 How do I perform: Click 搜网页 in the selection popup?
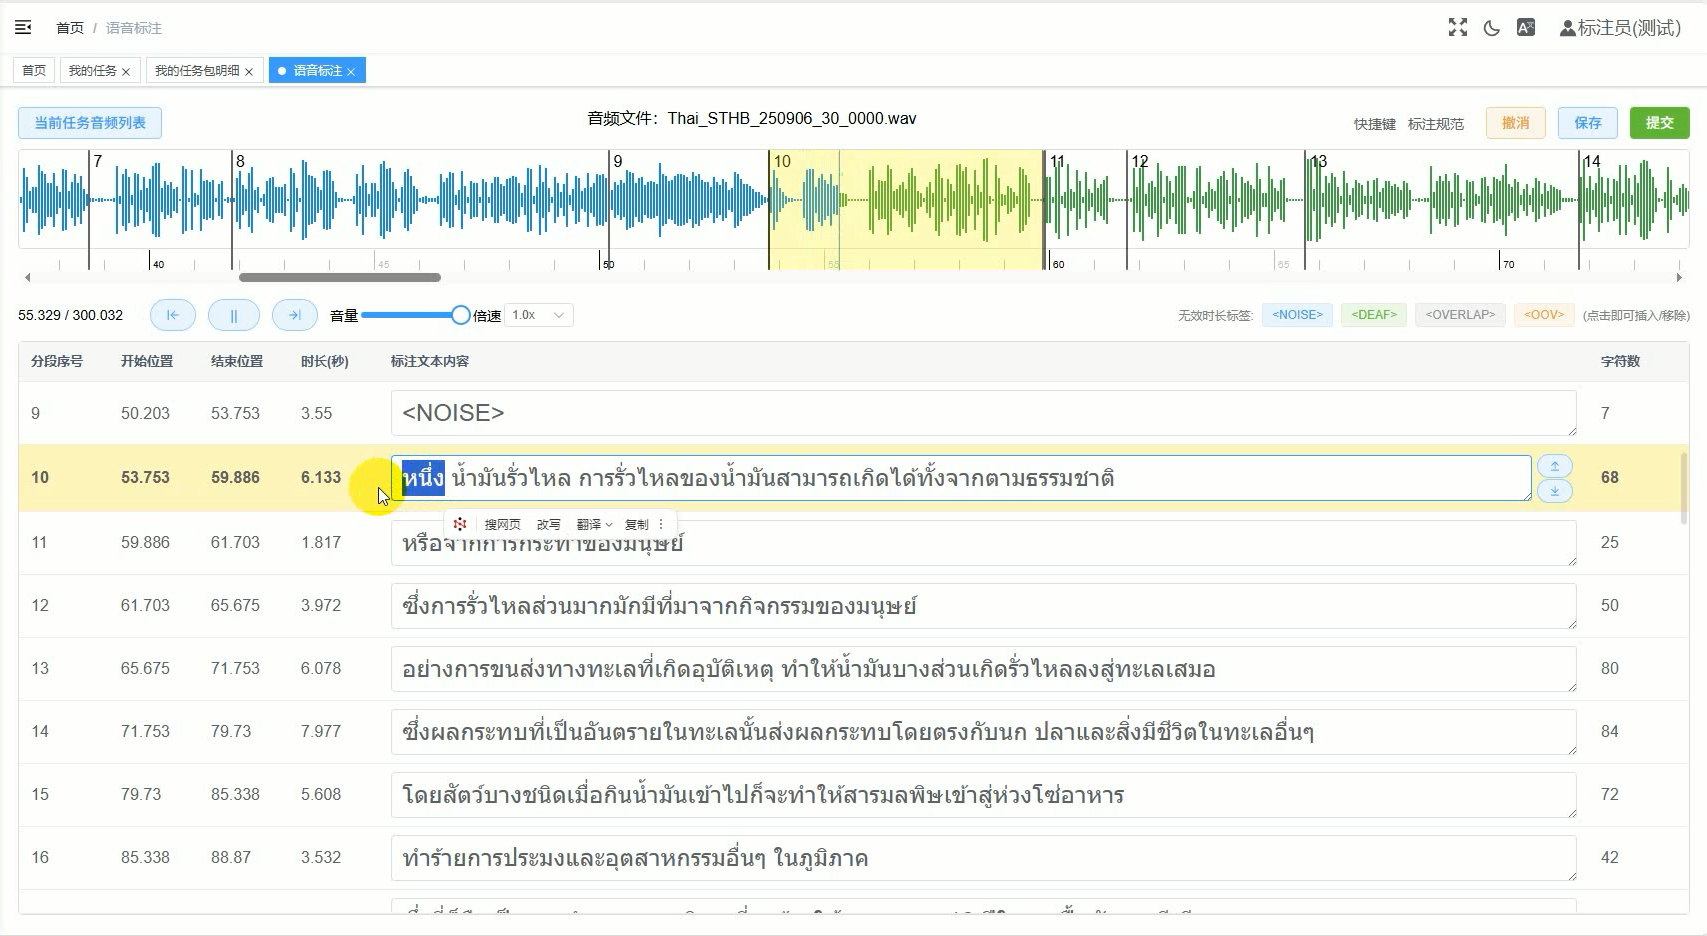tap(502, 524)
